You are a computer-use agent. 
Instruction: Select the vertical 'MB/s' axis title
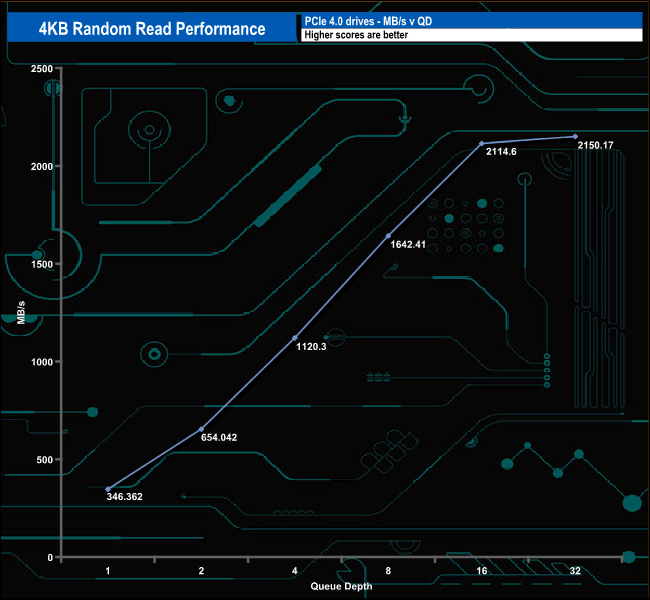(20, 311)
